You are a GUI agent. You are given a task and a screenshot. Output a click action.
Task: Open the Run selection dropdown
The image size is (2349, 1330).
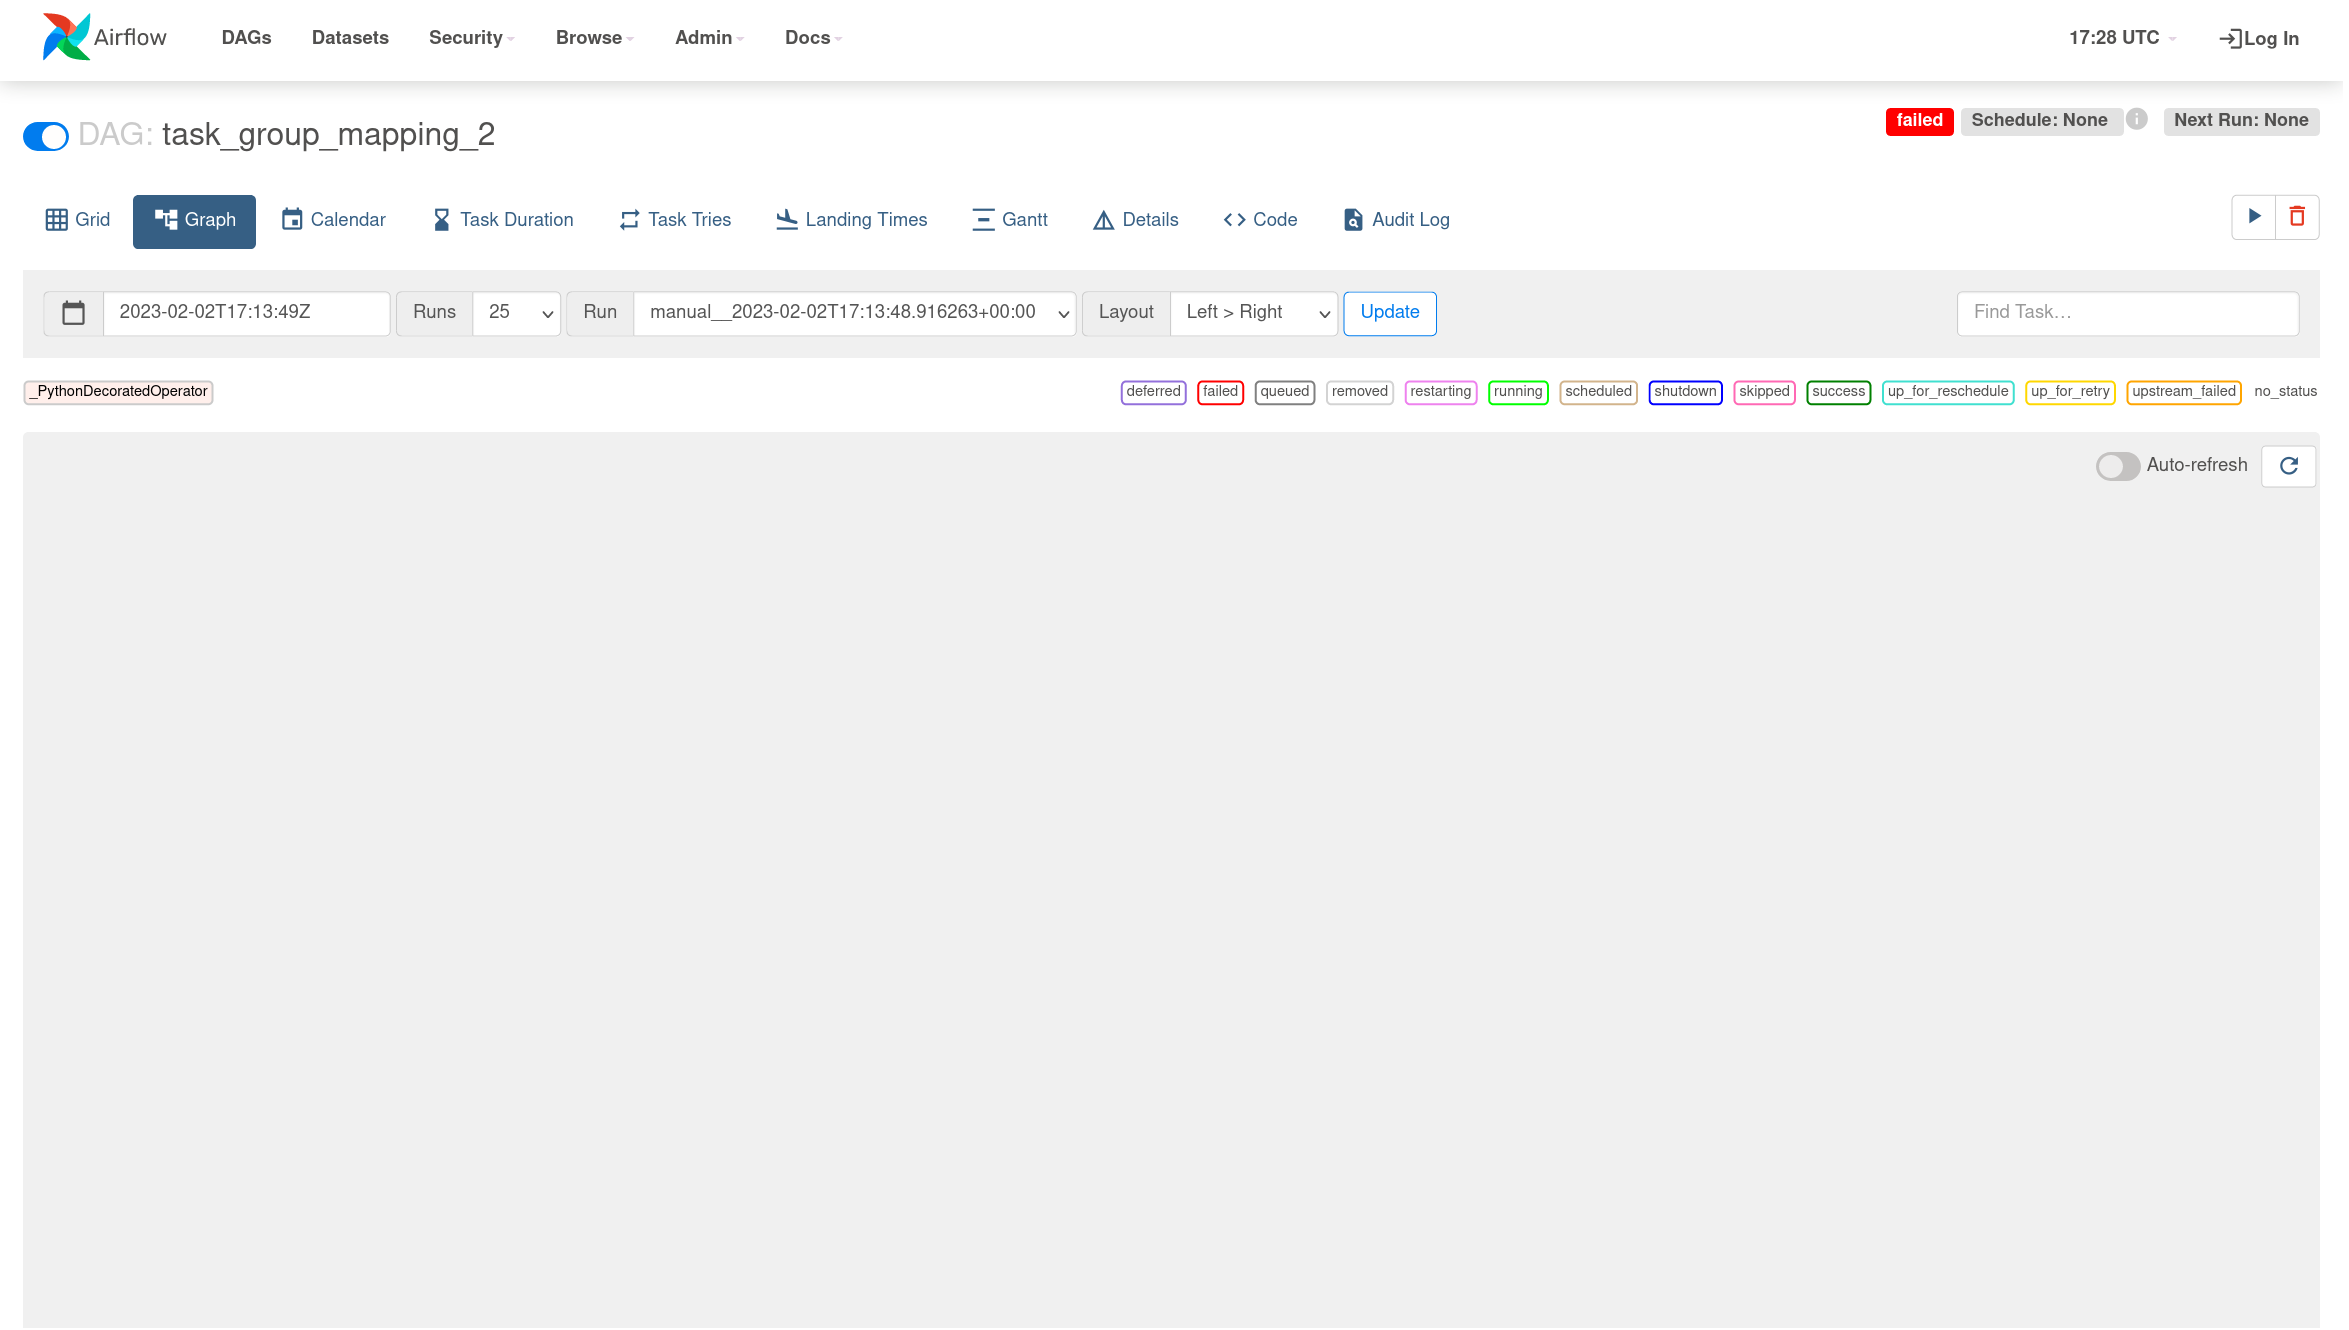pos(854,313)
